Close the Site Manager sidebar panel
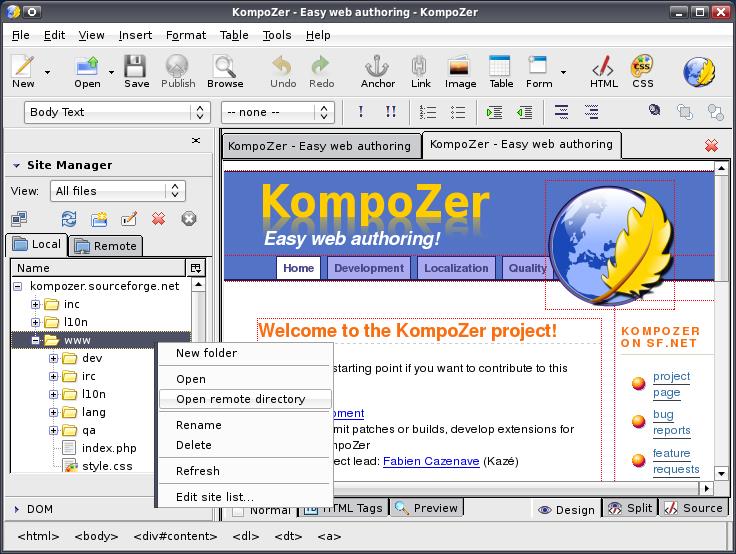 tap(196, 140)
